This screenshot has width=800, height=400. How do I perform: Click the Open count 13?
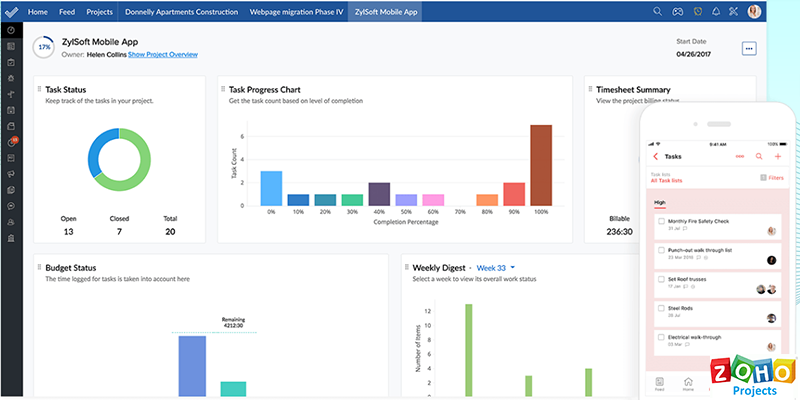[68, 232]
